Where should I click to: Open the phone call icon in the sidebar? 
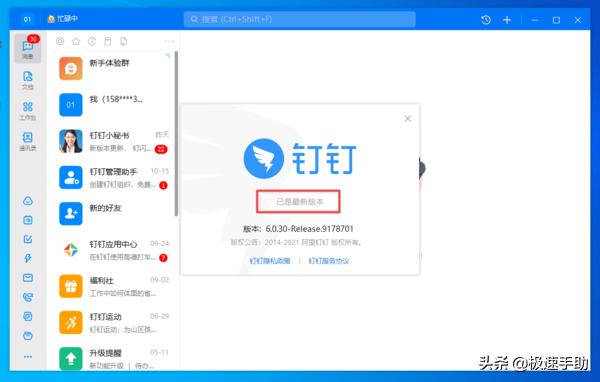[28, 297]
